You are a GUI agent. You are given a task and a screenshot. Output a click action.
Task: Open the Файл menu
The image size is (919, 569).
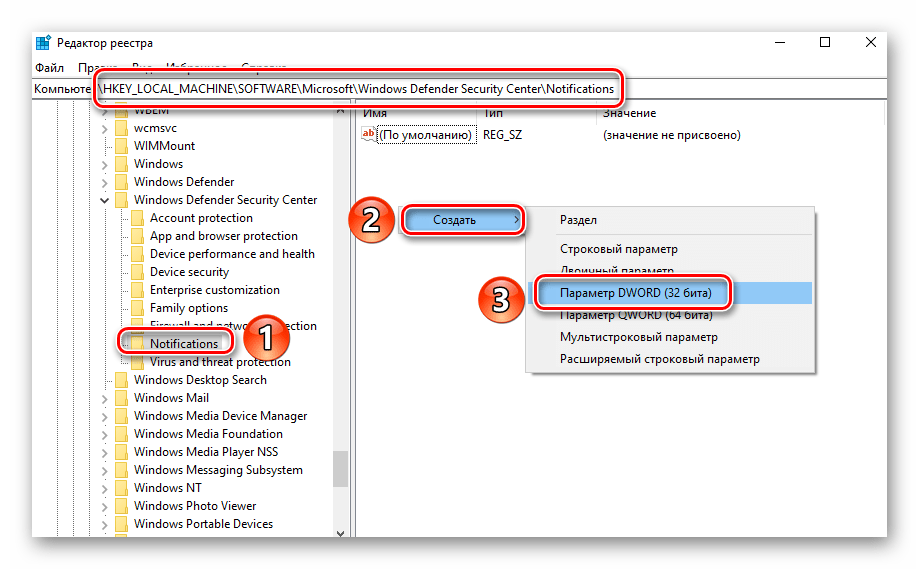click(x=49, y=68)
